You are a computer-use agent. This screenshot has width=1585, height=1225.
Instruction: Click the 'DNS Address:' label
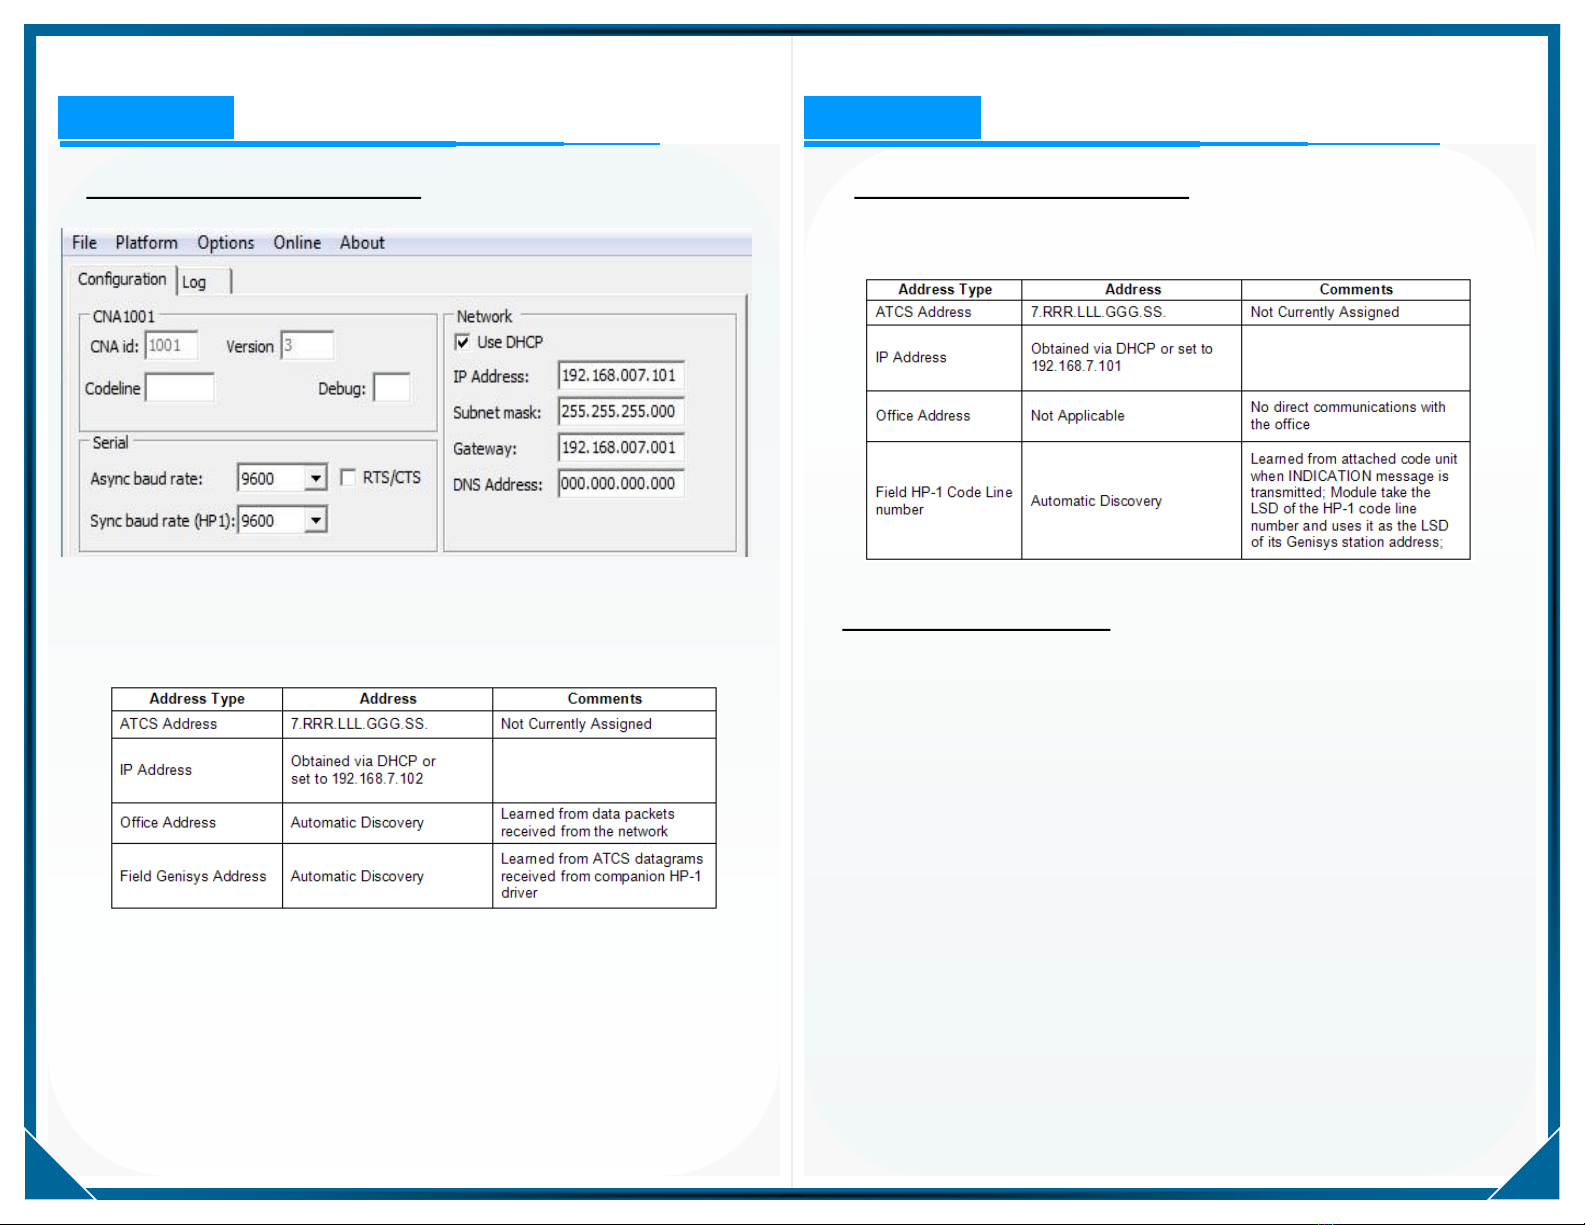(498, 485)
